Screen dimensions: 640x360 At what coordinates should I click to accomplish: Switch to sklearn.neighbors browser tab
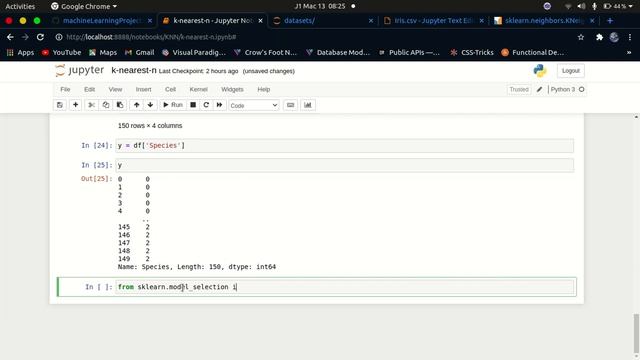click(x=544, y=20)
